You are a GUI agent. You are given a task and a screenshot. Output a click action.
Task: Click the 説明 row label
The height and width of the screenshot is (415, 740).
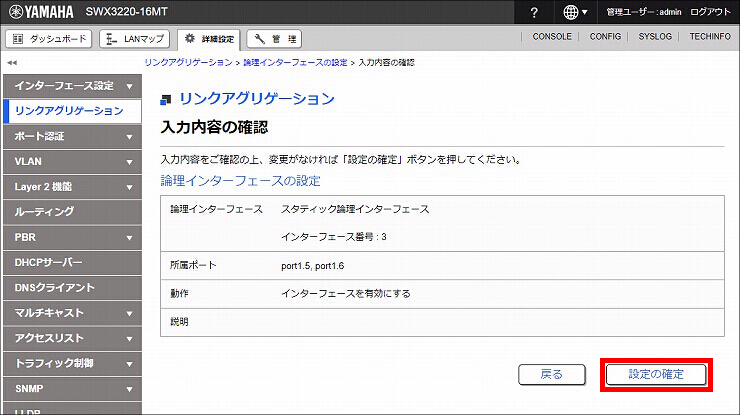(x=179, y=322)
